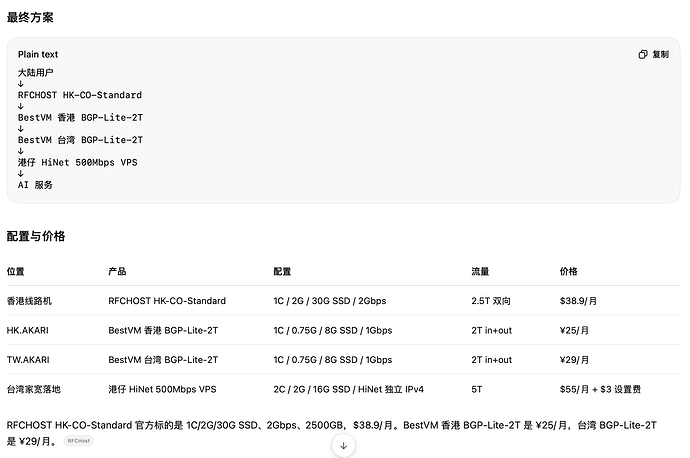Screen dimensions: 690x458
Task: Click the Plain text label
Action: 38,55
